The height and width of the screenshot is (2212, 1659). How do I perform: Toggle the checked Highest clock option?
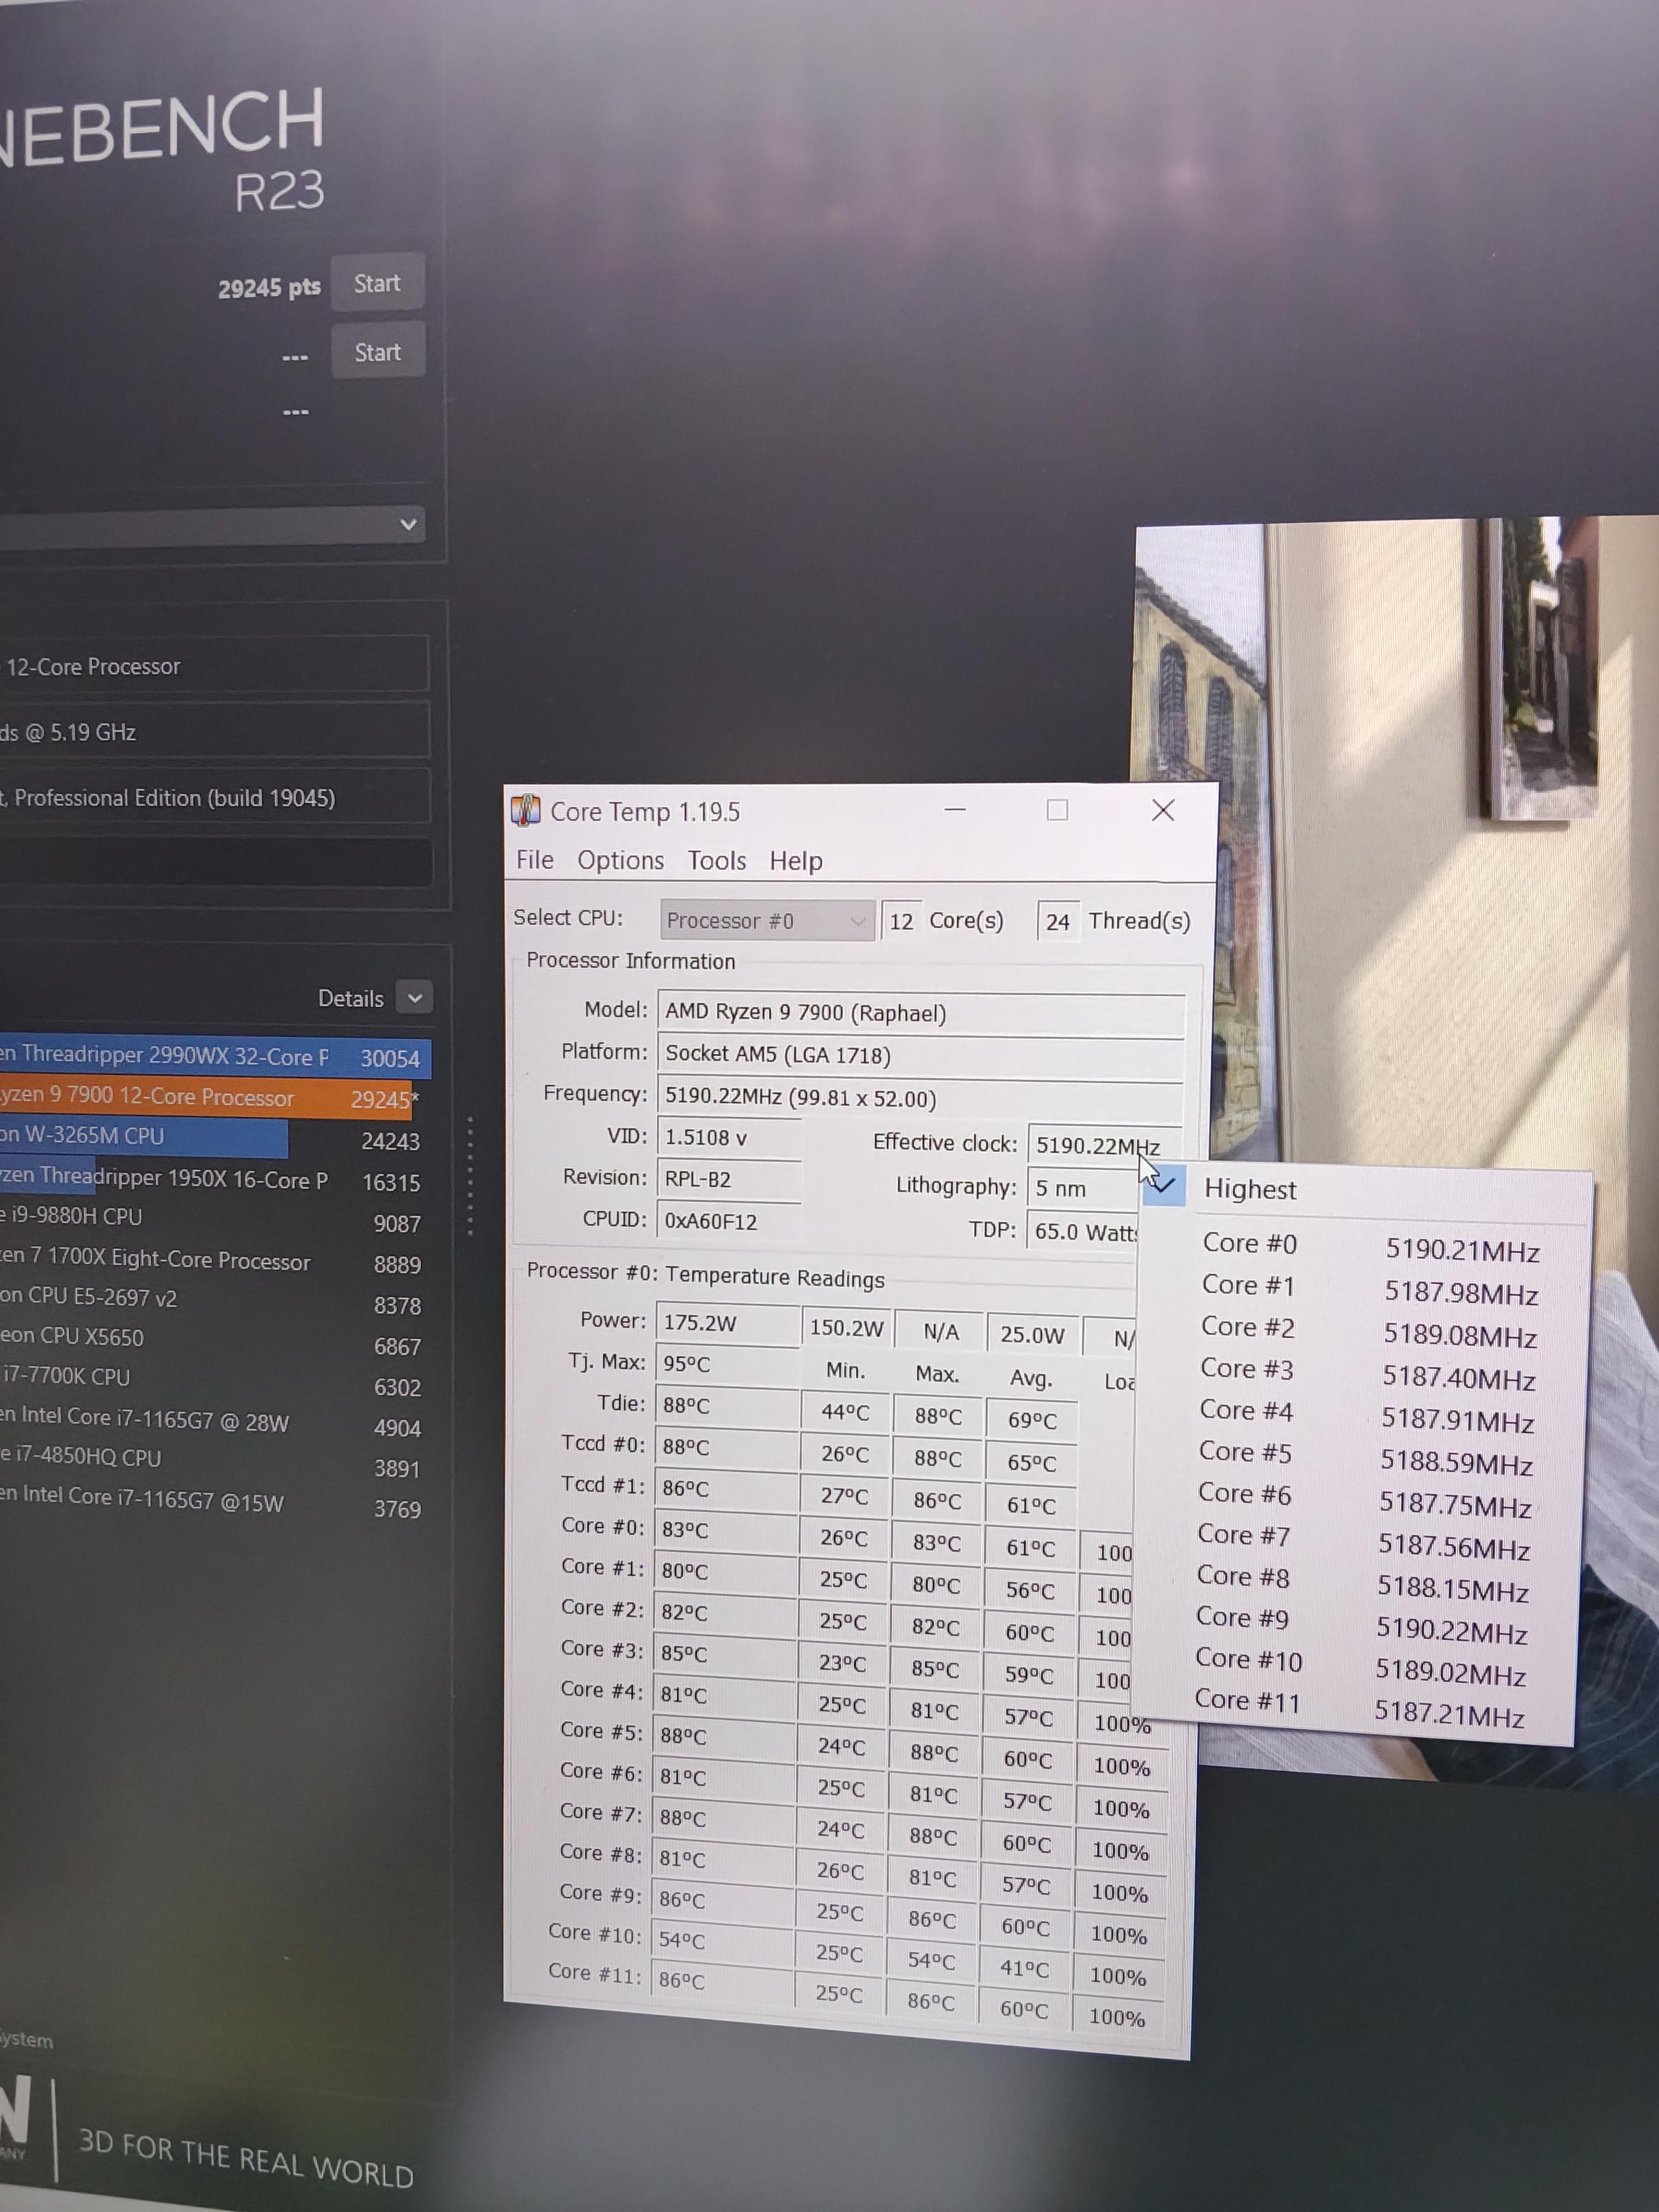[1250, 1189]
